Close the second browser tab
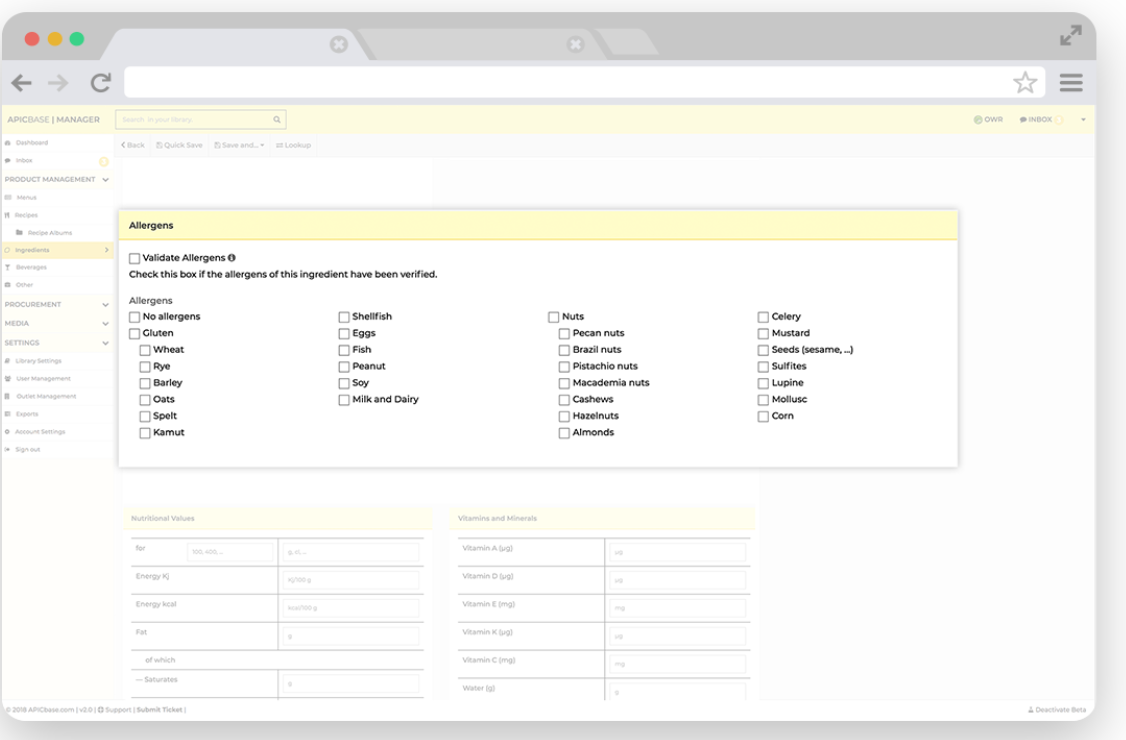This screenshot has height=740, width=1126. (x=575, y=45)
